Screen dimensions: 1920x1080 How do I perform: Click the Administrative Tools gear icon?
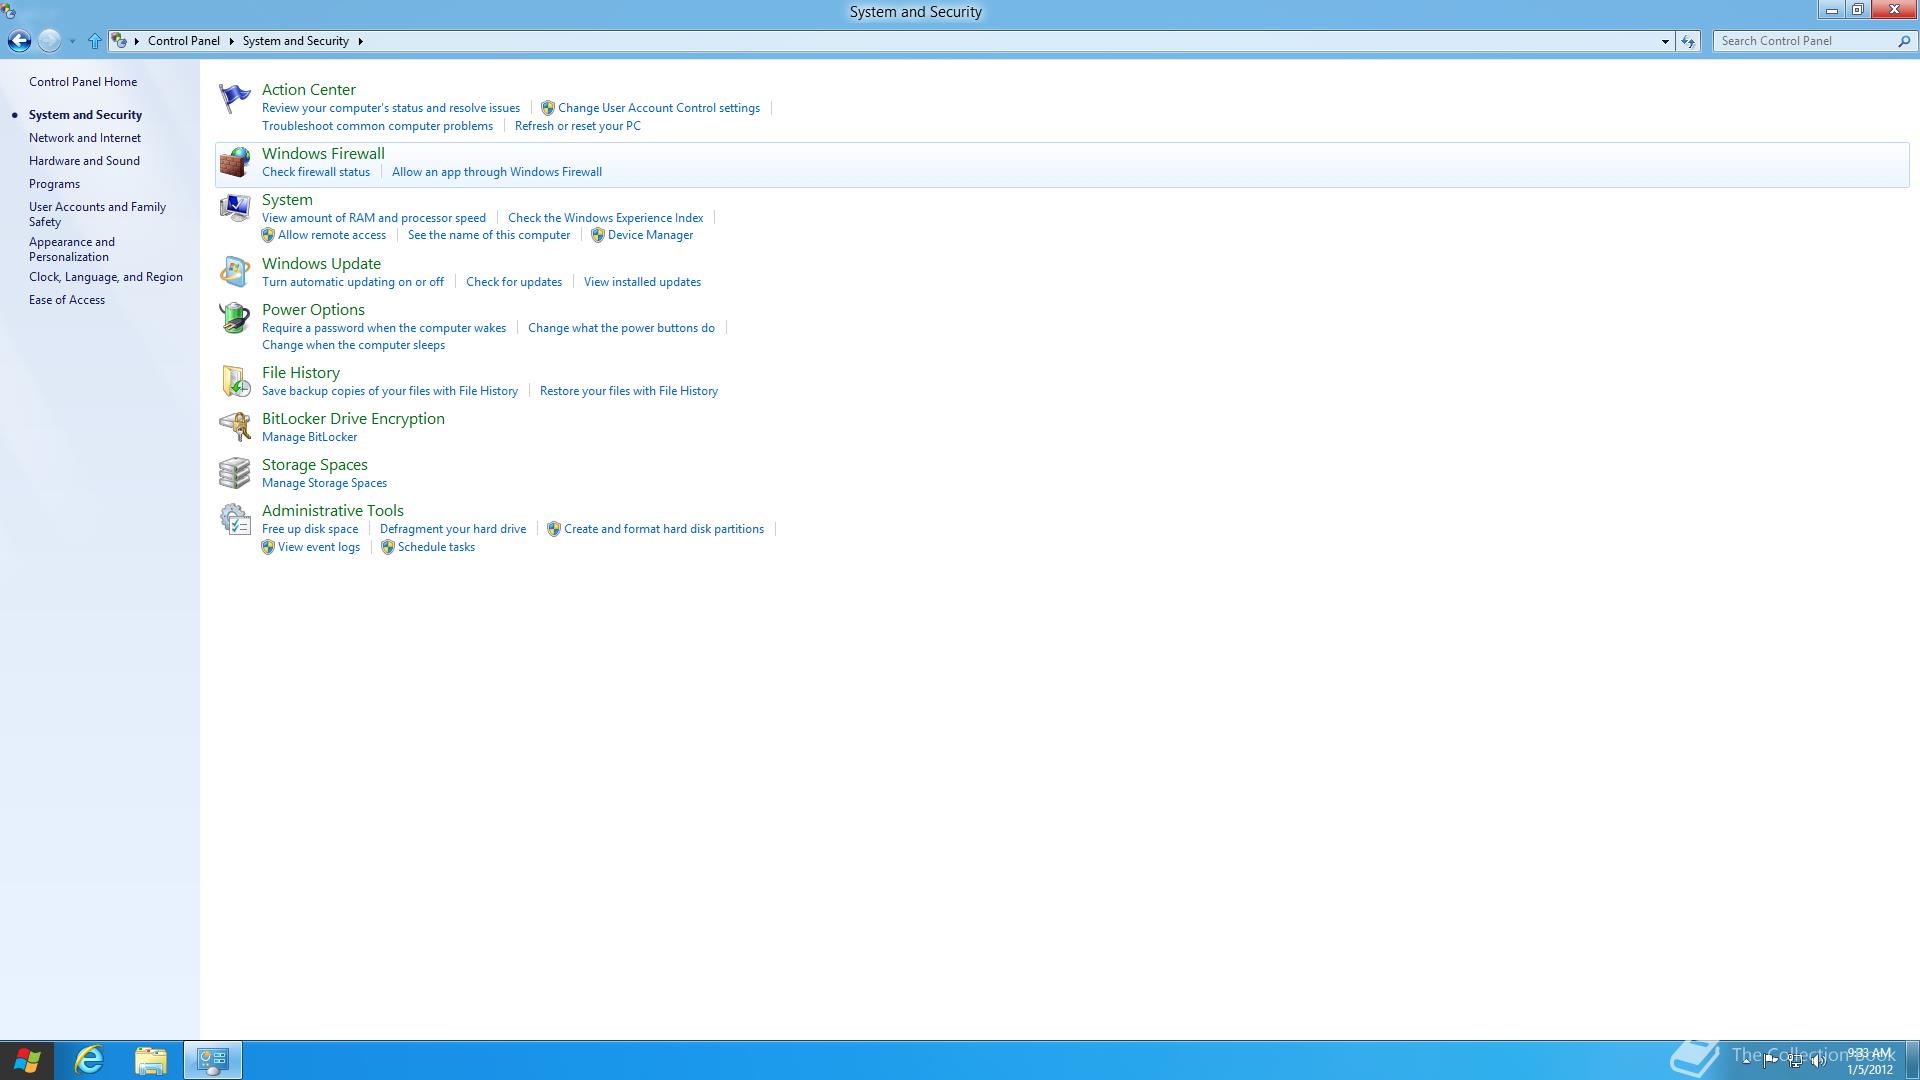pyautogui.click(x=234, y=519)
